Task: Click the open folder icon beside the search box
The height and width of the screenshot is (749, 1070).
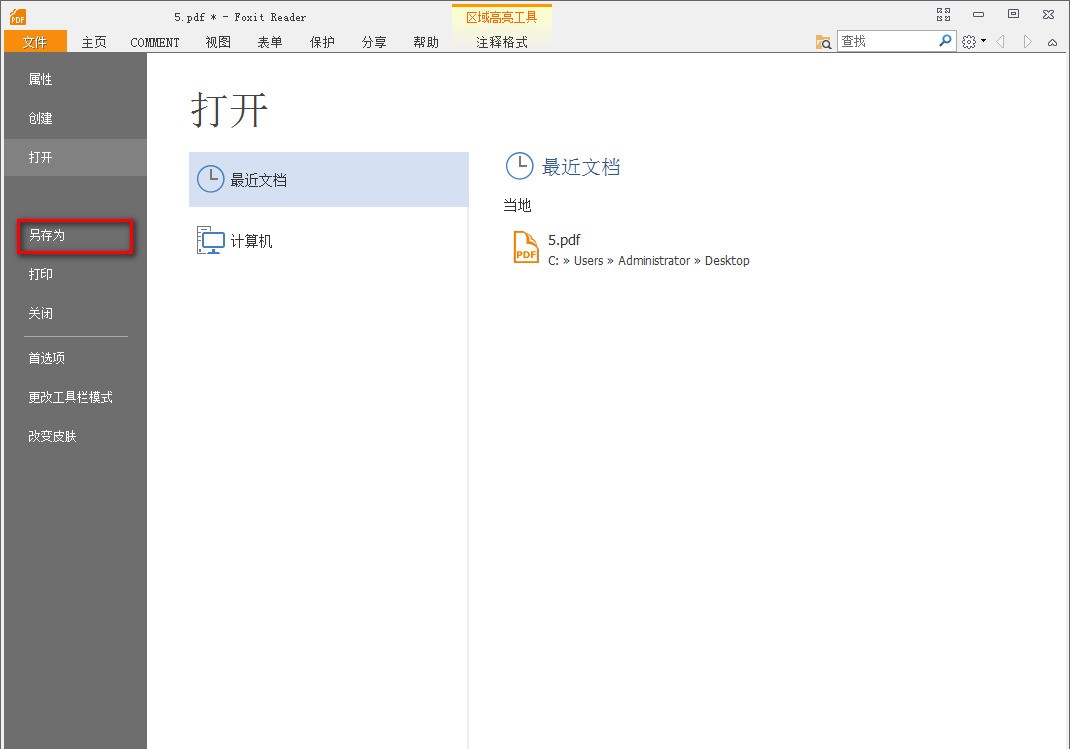Action: 823,41
